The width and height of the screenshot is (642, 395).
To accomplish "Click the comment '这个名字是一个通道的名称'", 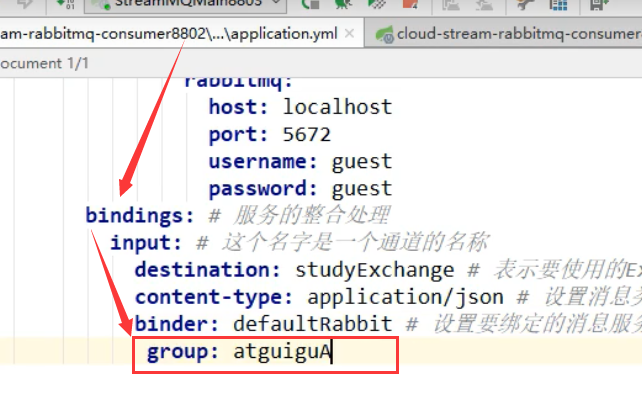I will [x=355, y=242].
